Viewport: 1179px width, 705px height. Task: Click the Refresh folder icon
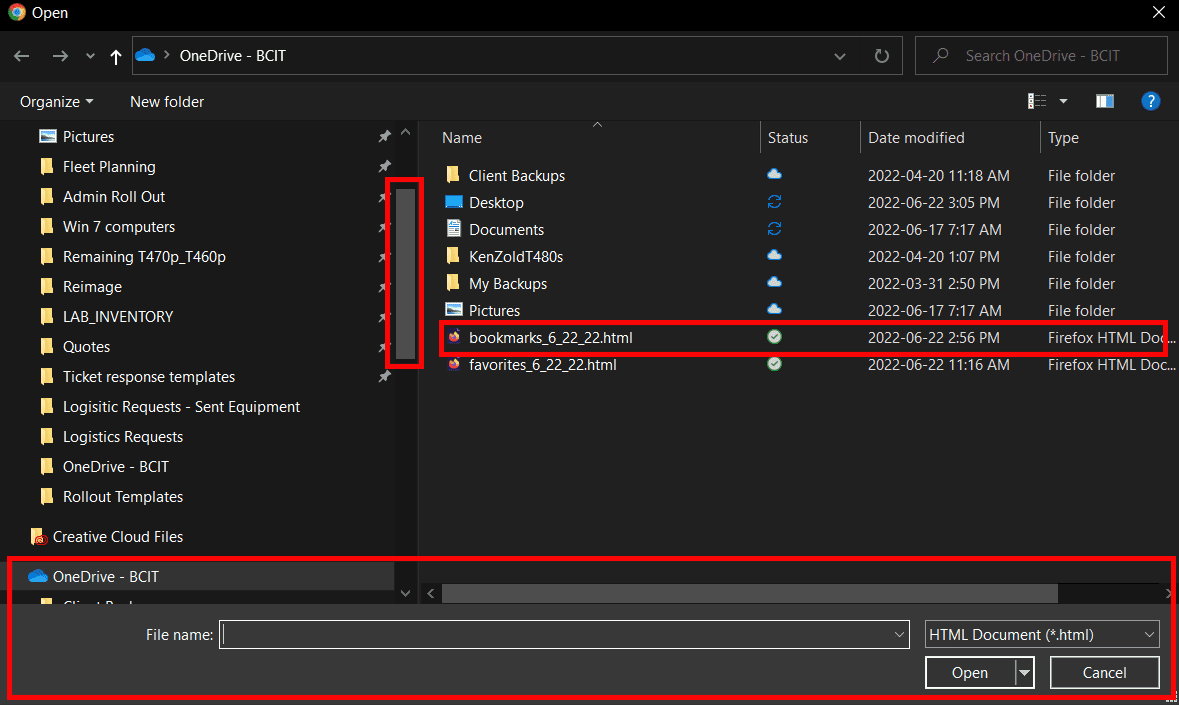pyautogui.click(x=881, y=56)
